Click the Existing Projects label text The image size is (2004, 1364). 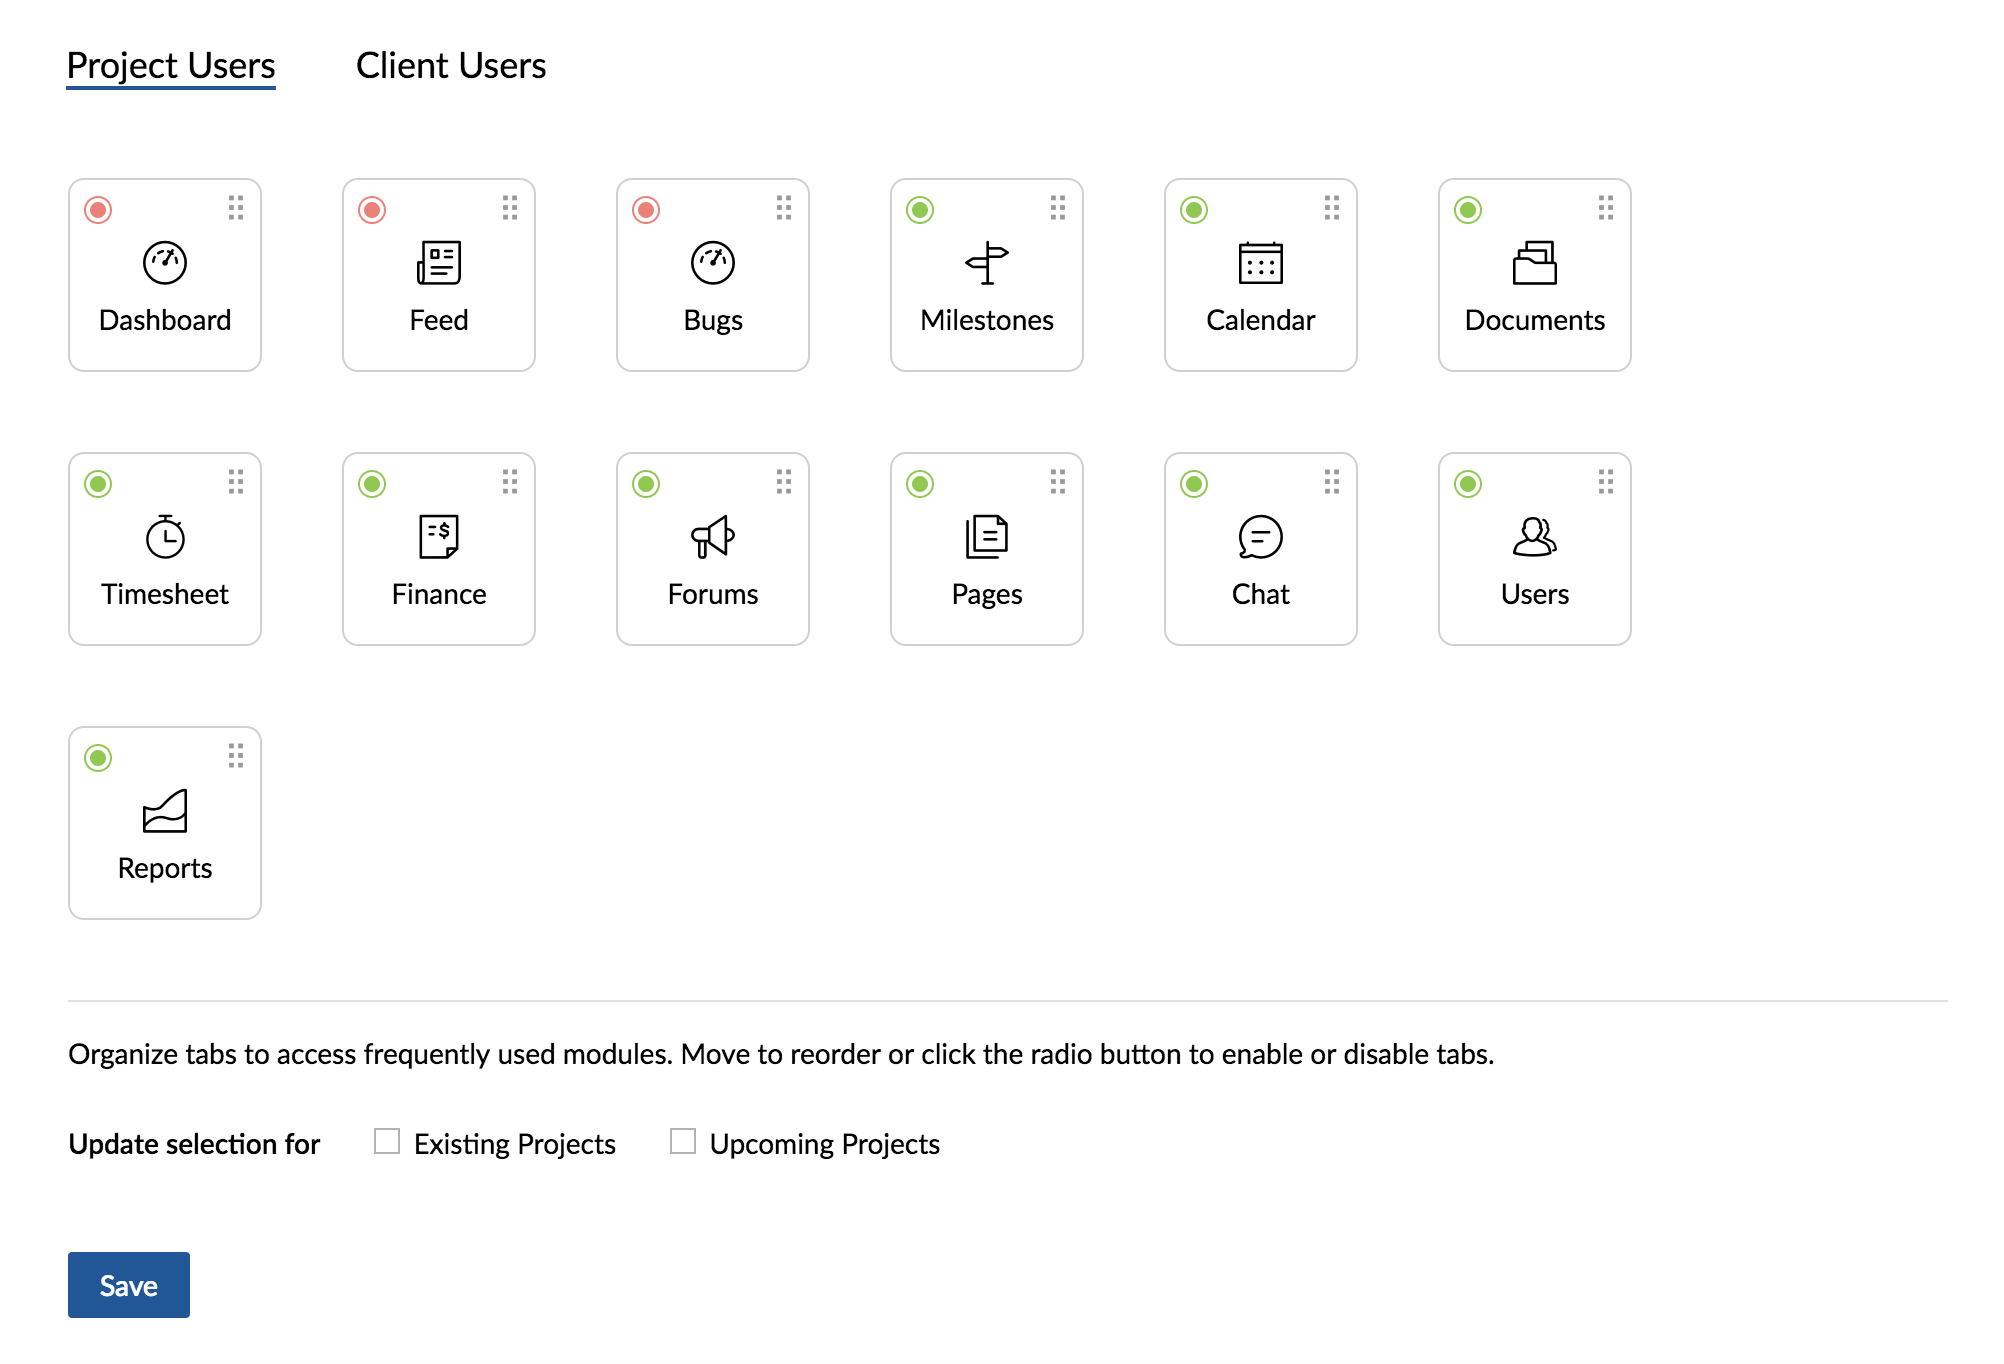click(x=515, y=1144)
